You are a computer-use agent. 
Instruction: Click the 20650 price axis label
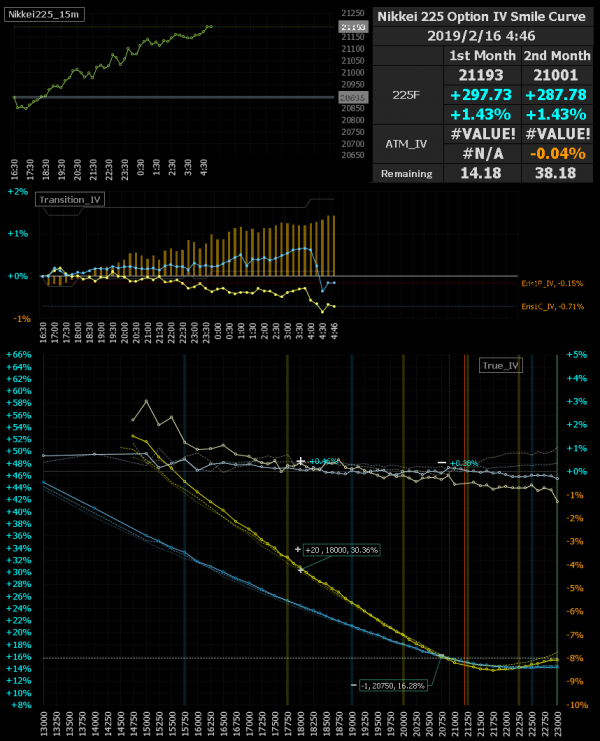pyautogui.click(x=353, y=155)
